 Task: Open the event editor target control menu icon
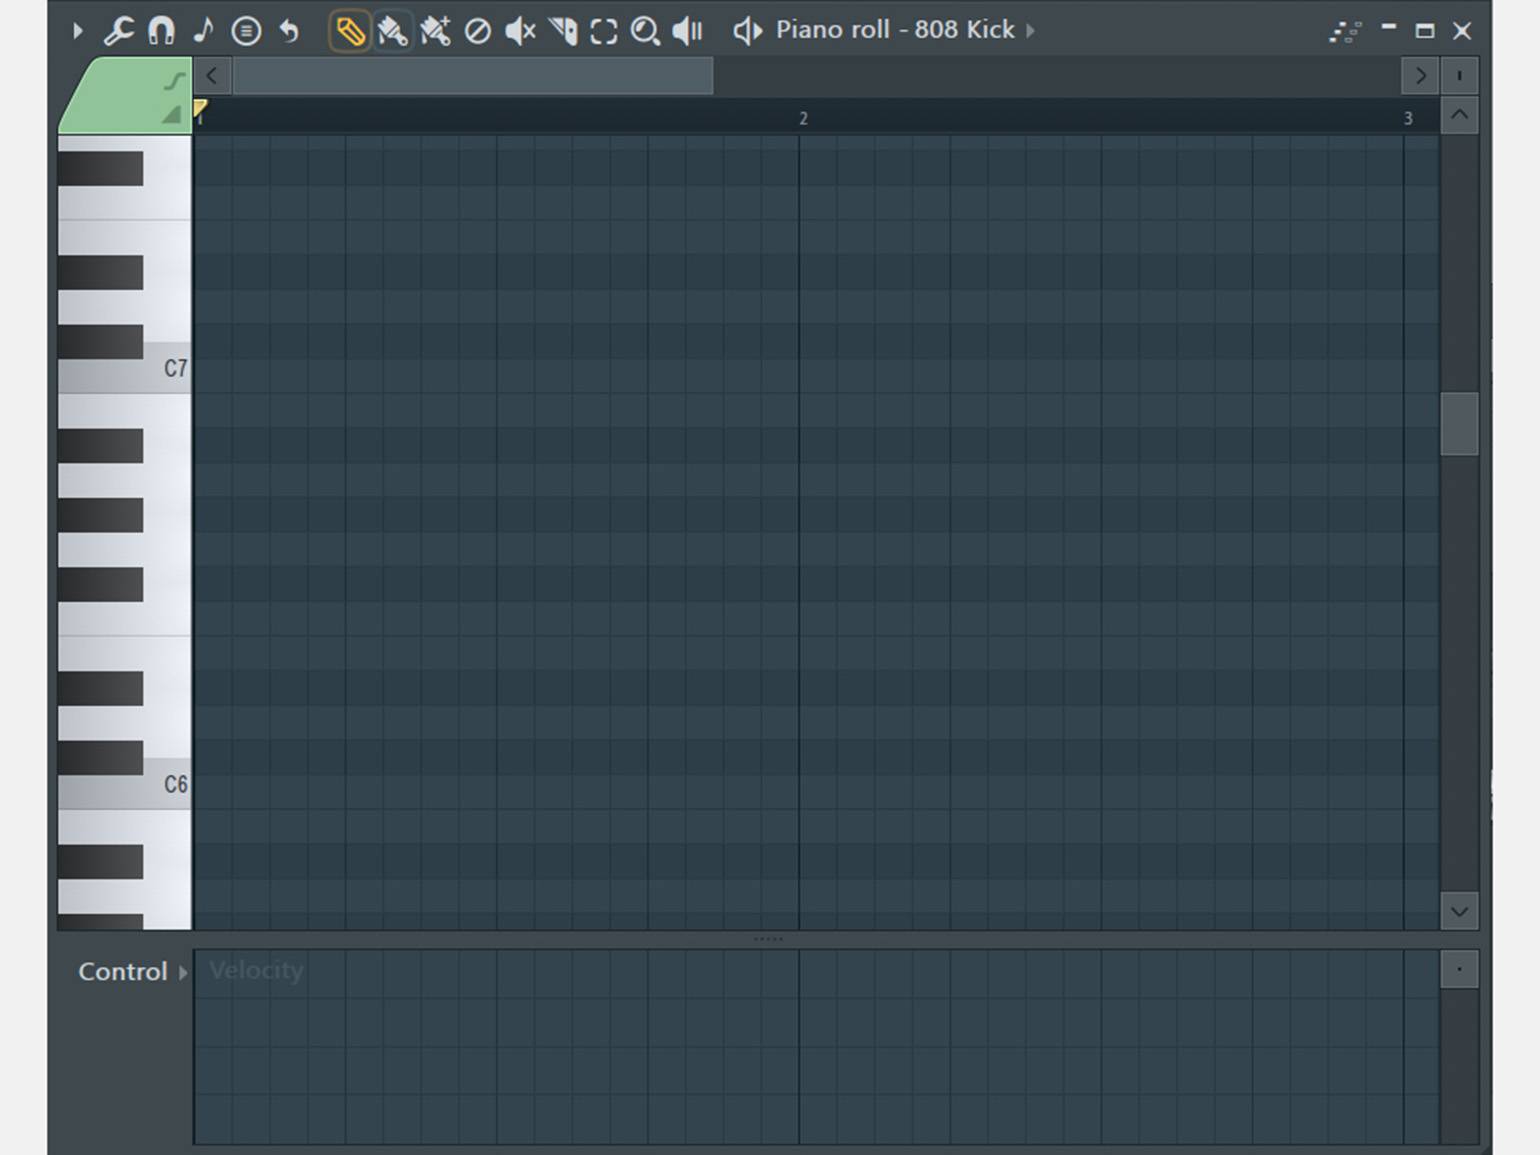tap(246, 31)
